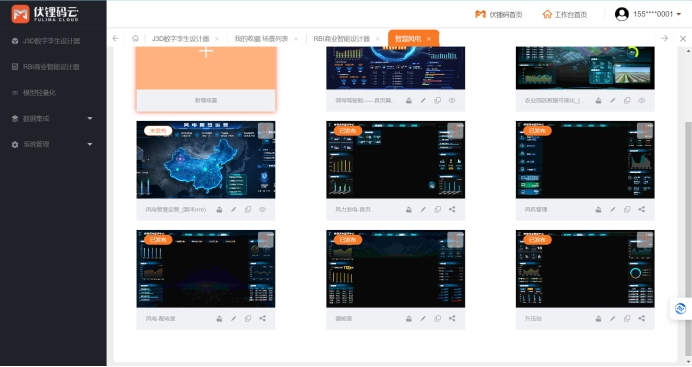Copy the 风力发电-首页 scene
The image size is (692, 367).
pos(437,210)
